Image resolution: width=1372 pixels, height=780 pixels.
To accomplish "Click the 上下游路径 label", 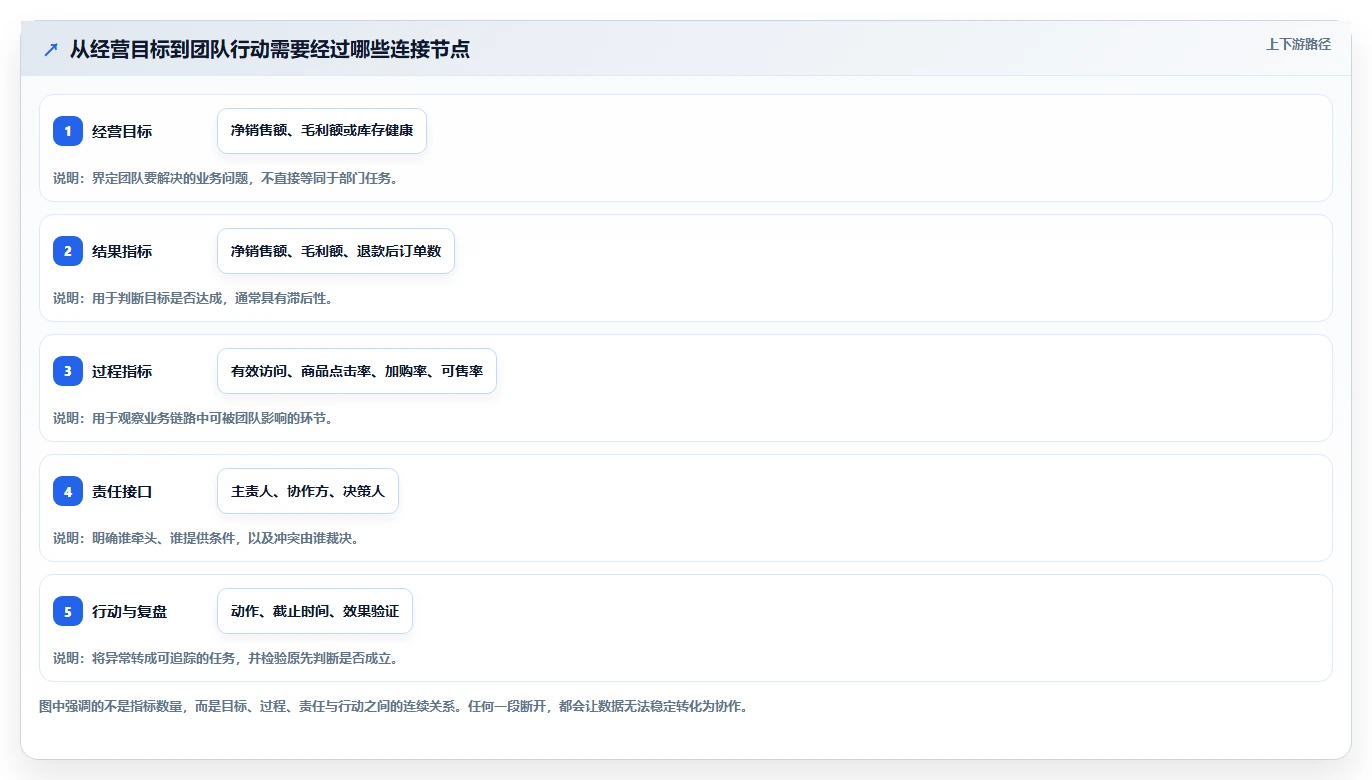I will point(1298,44).
